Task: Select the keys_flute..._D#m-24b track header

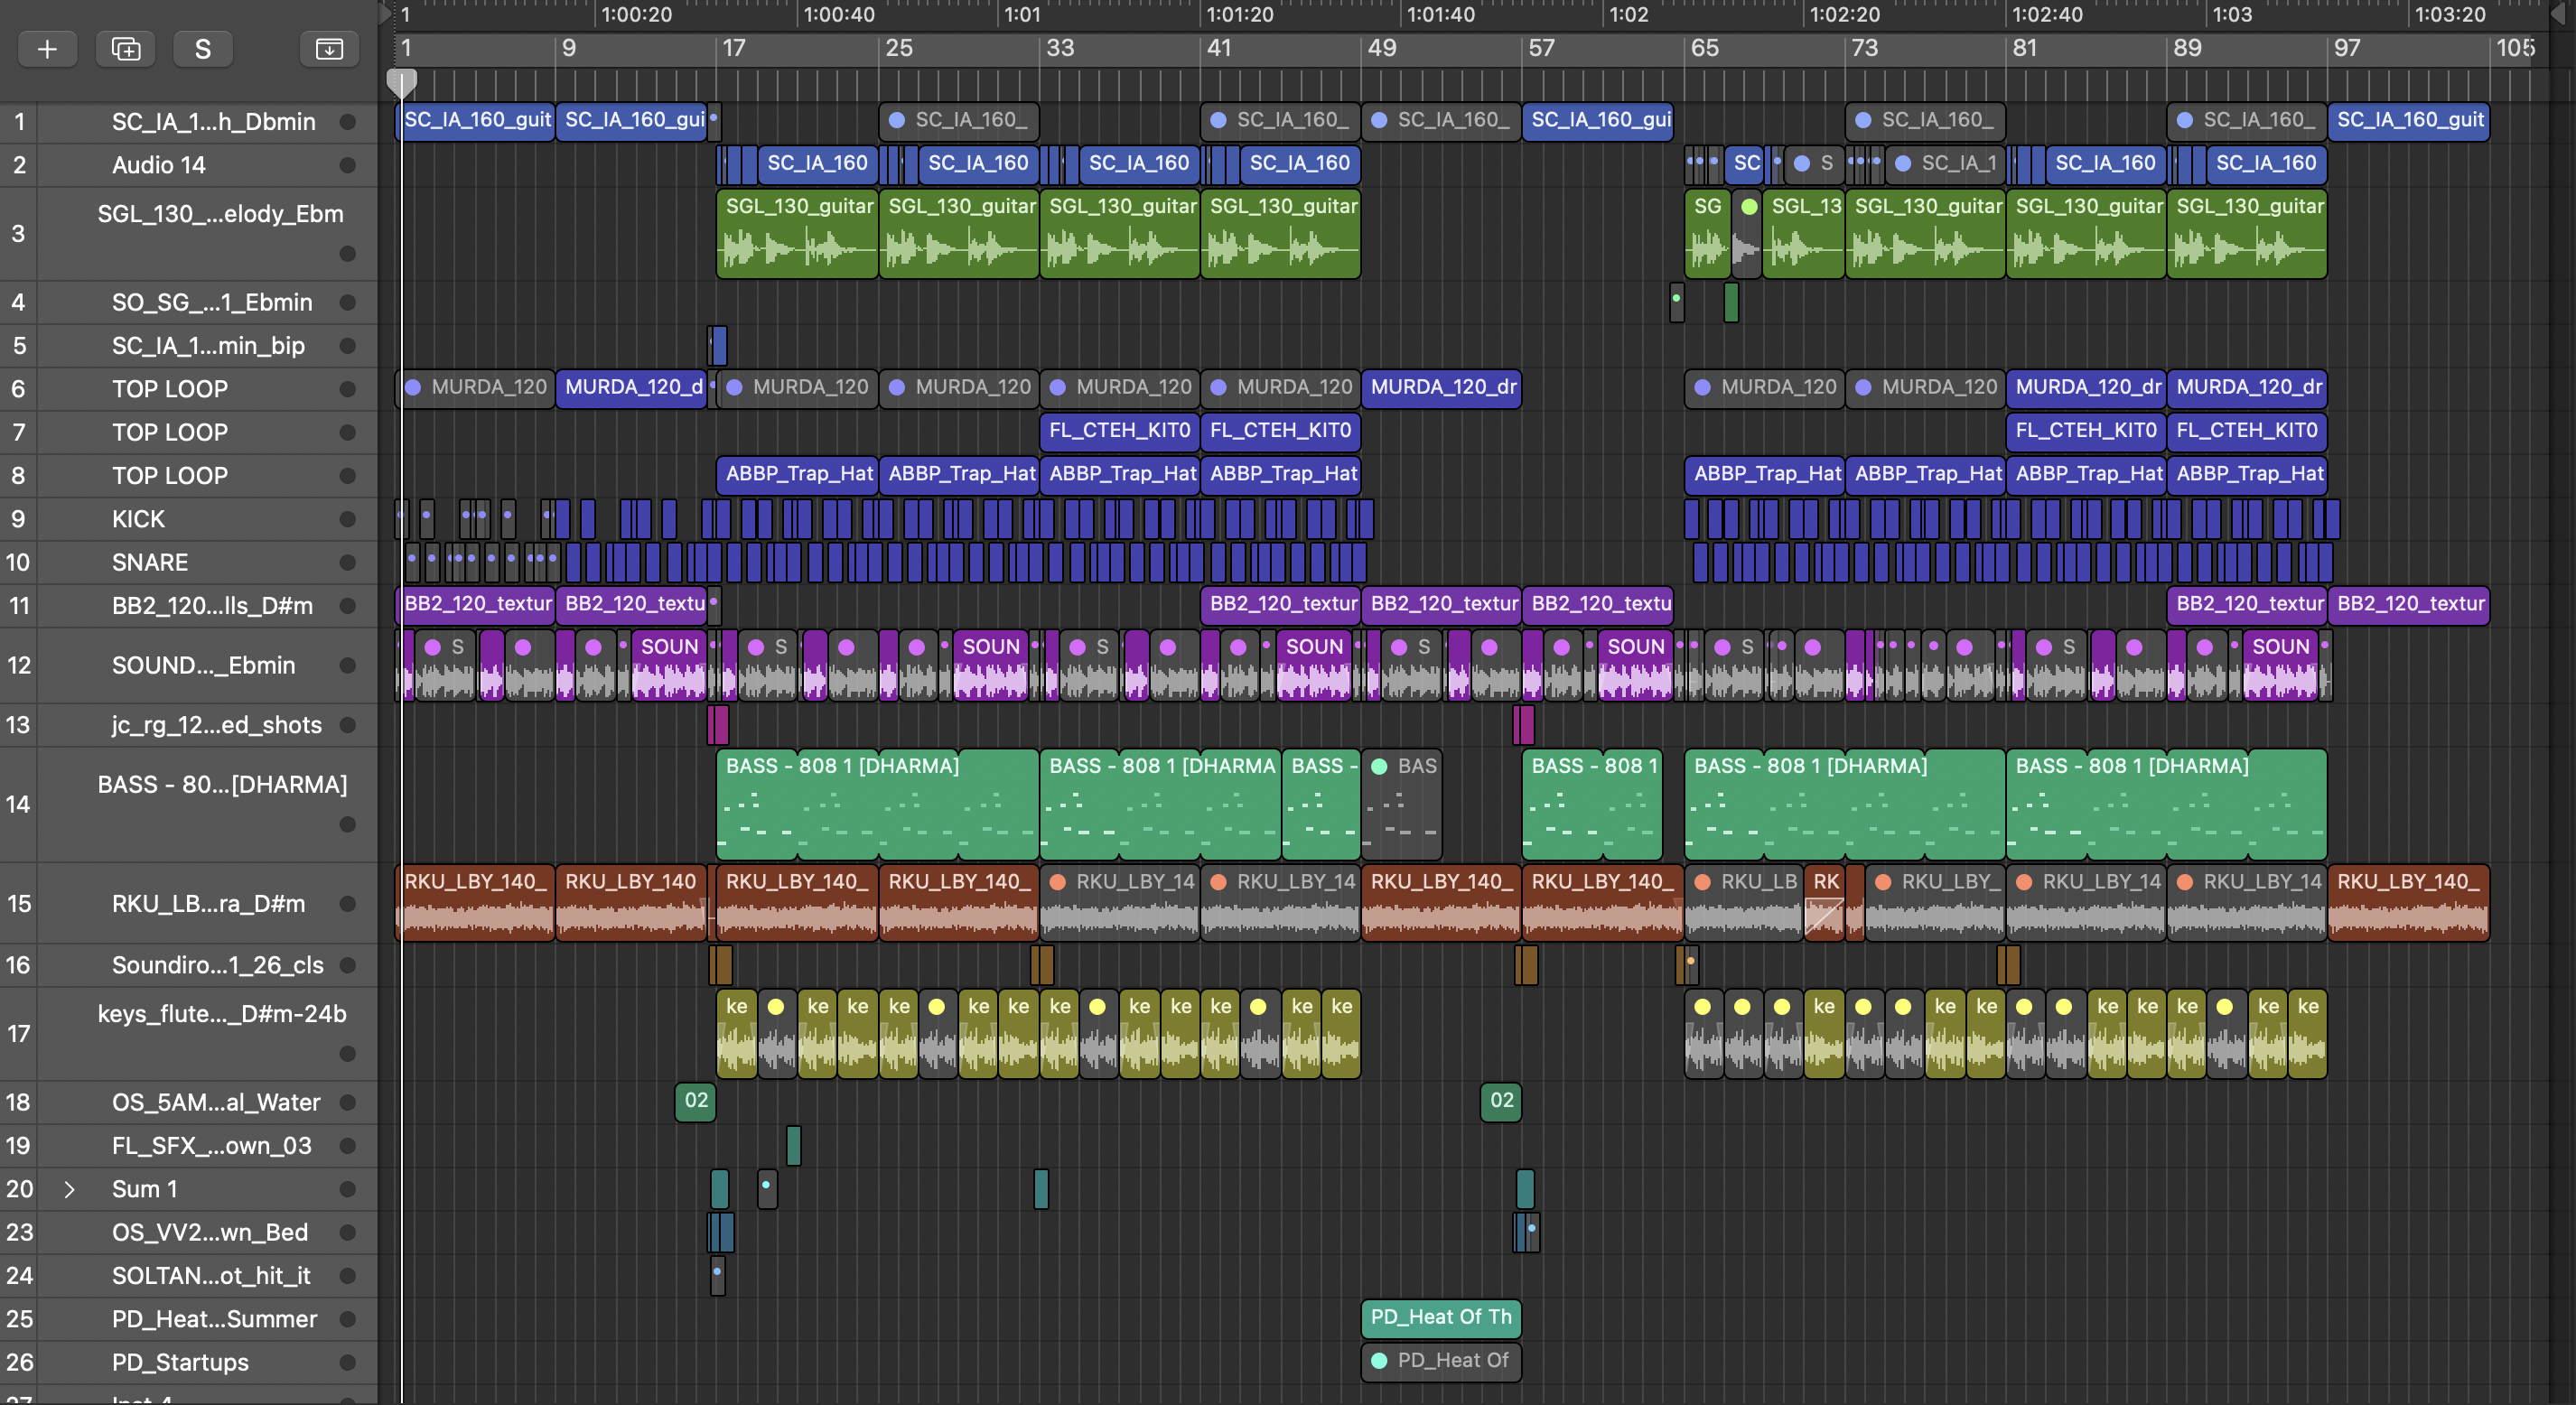Action: click(x=222, y=1014)
